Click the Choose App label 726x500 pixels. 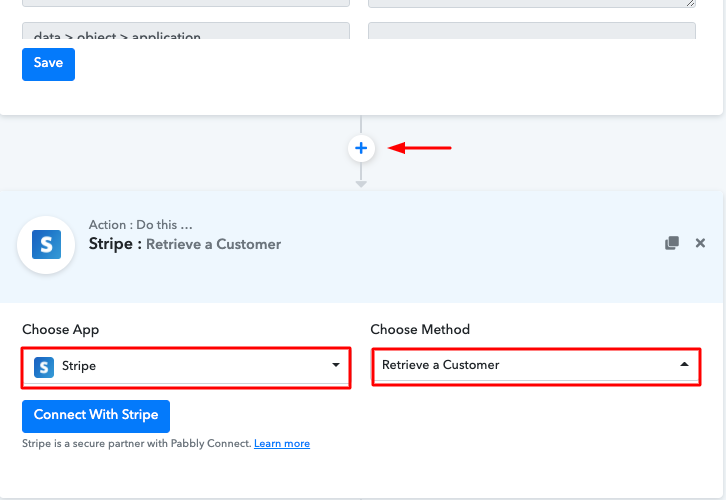coord(61,330)
